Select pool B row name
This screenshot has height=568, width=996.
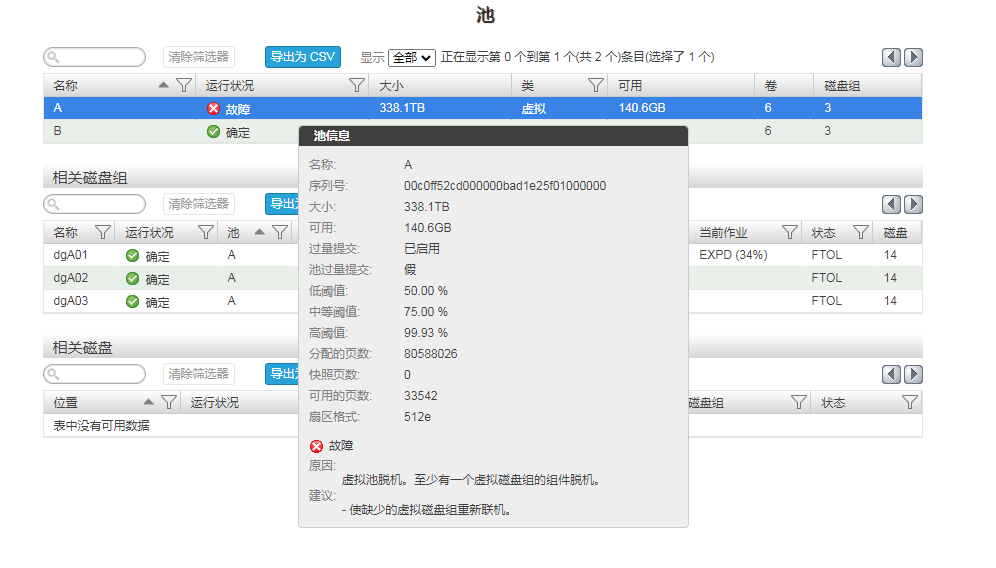pyautogui.click(x=58, y=131)
